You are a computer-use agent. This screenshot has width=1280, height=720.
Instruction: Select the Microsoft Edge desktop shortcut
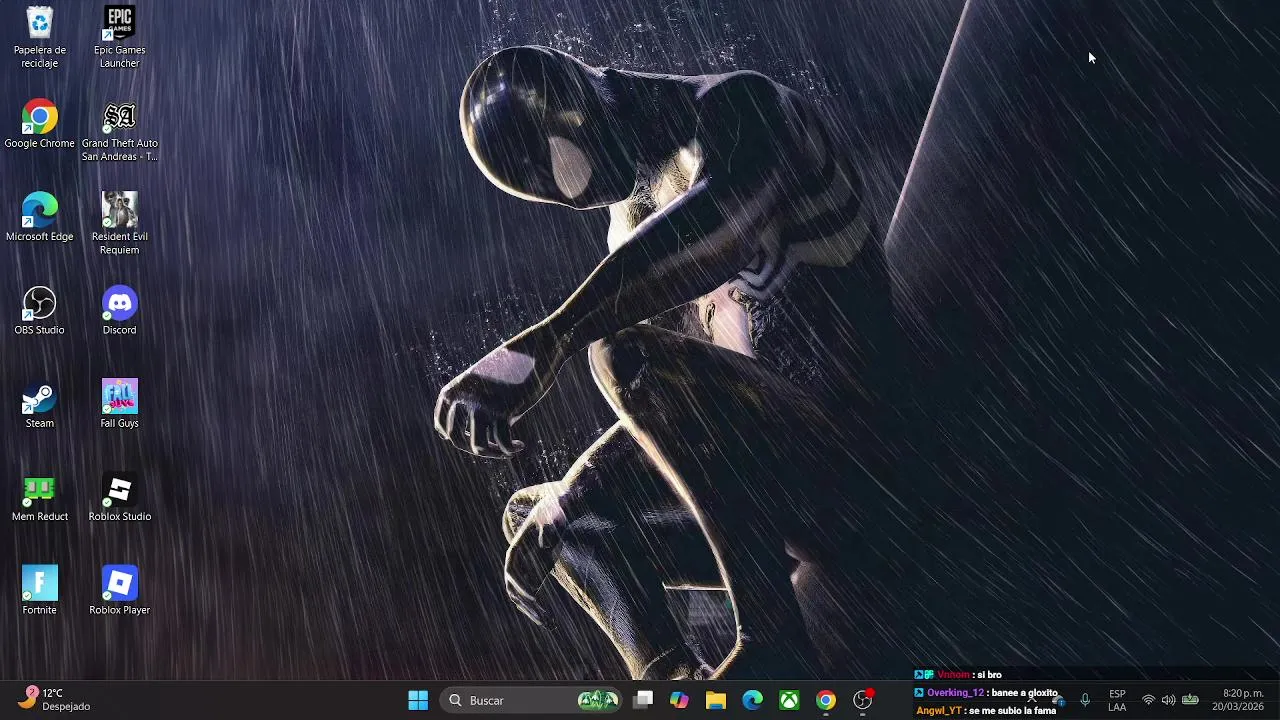pyautogui.click(x=40, y=218)
